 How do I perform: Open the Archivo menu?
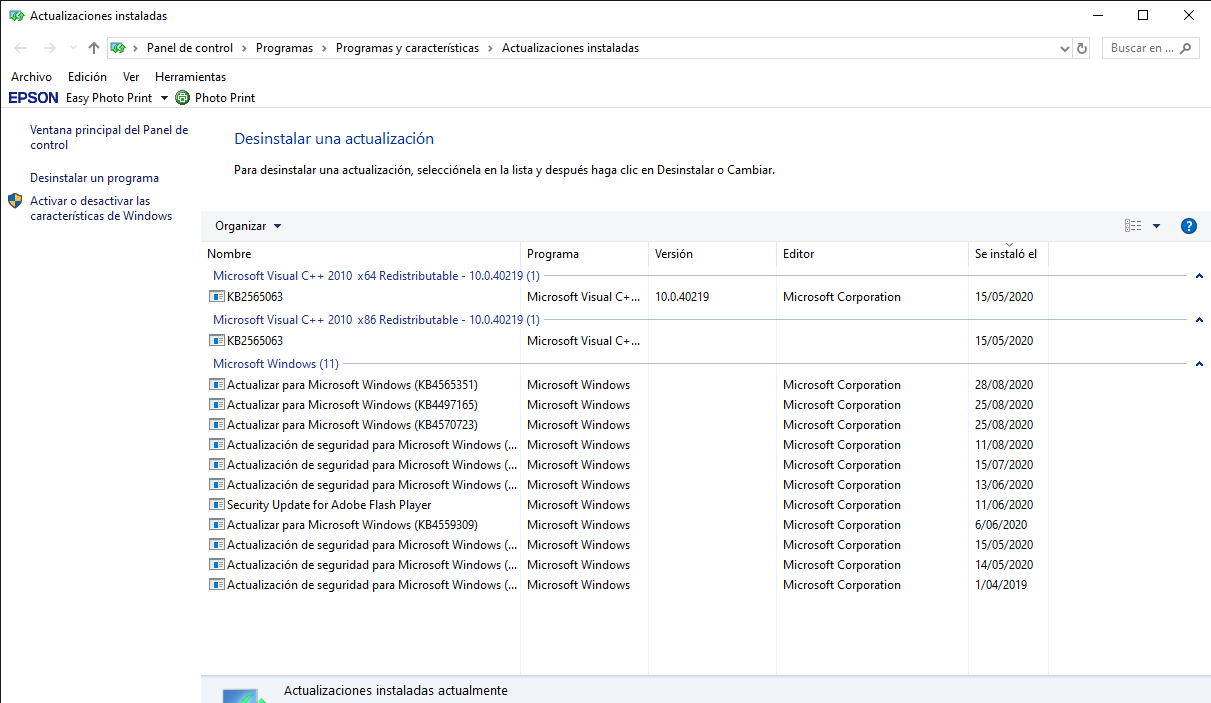(x=31, y=77)
